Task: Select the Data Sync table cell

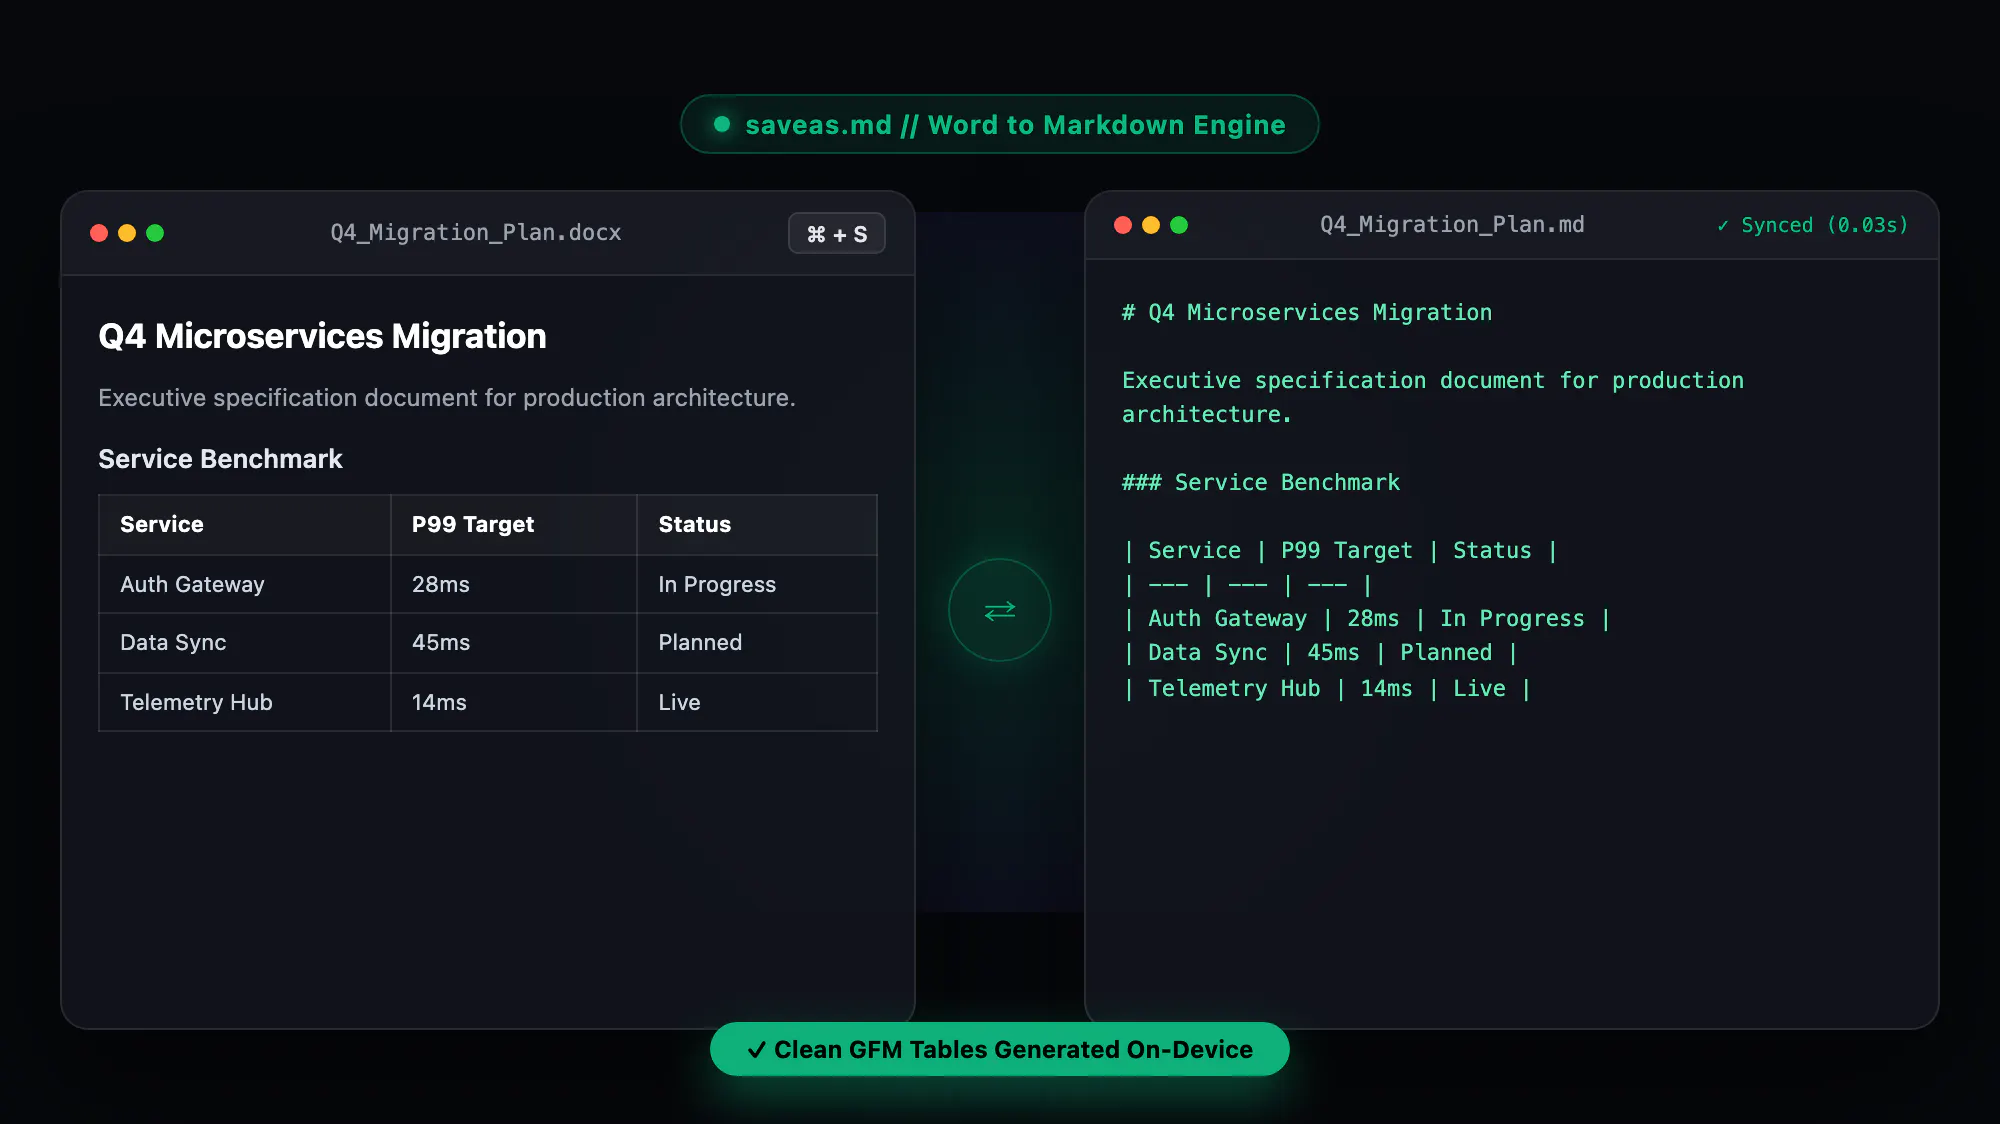Action: coord(245,643)
